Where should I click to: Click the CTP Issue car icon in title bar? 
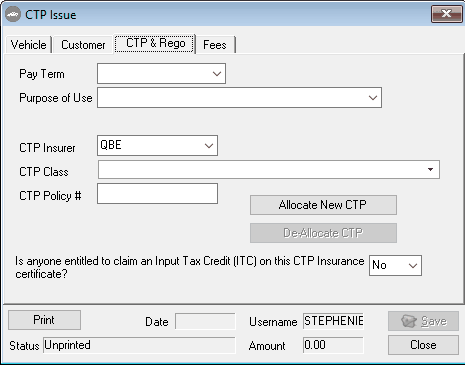point(13,14)
